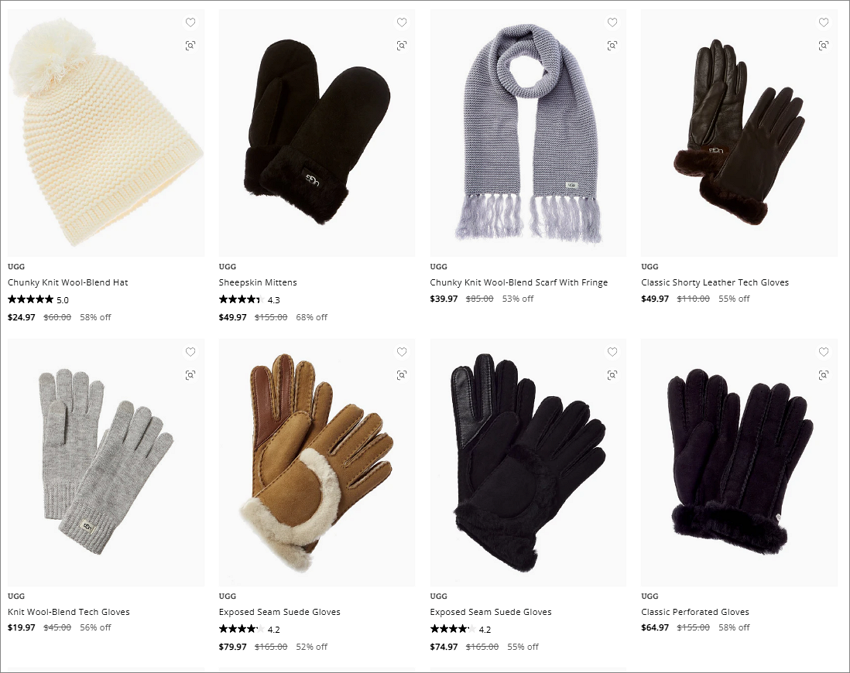Open Classic Shorty Leather Tech Gloves title
Viewport: 850px width, 673px height.
point(714,283)
